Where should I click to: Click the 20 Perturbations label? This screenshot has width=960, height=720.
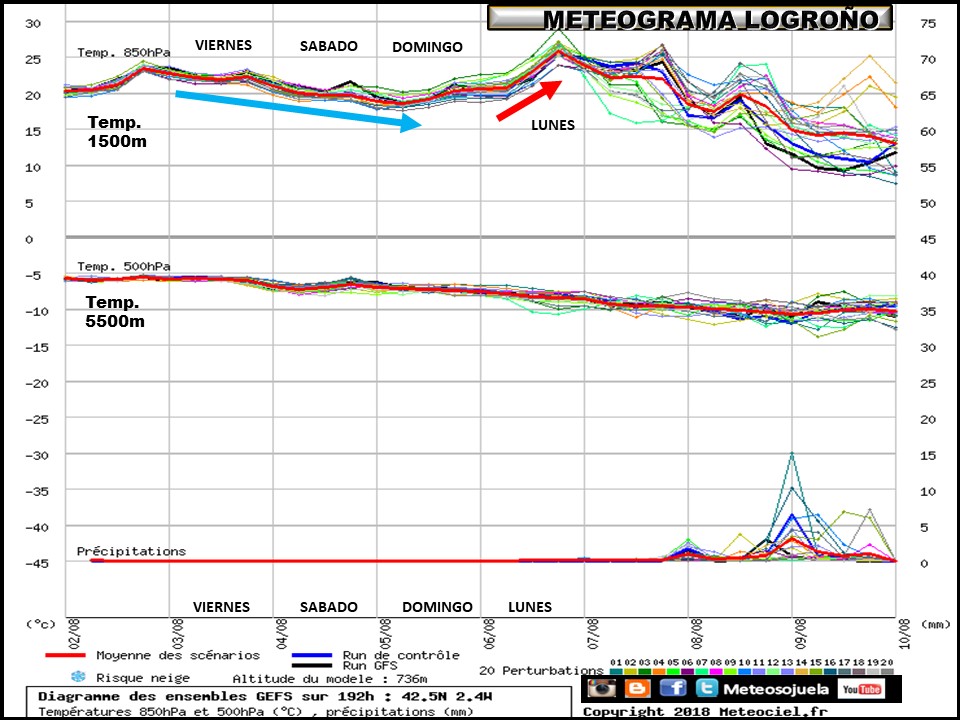(541, 670)
